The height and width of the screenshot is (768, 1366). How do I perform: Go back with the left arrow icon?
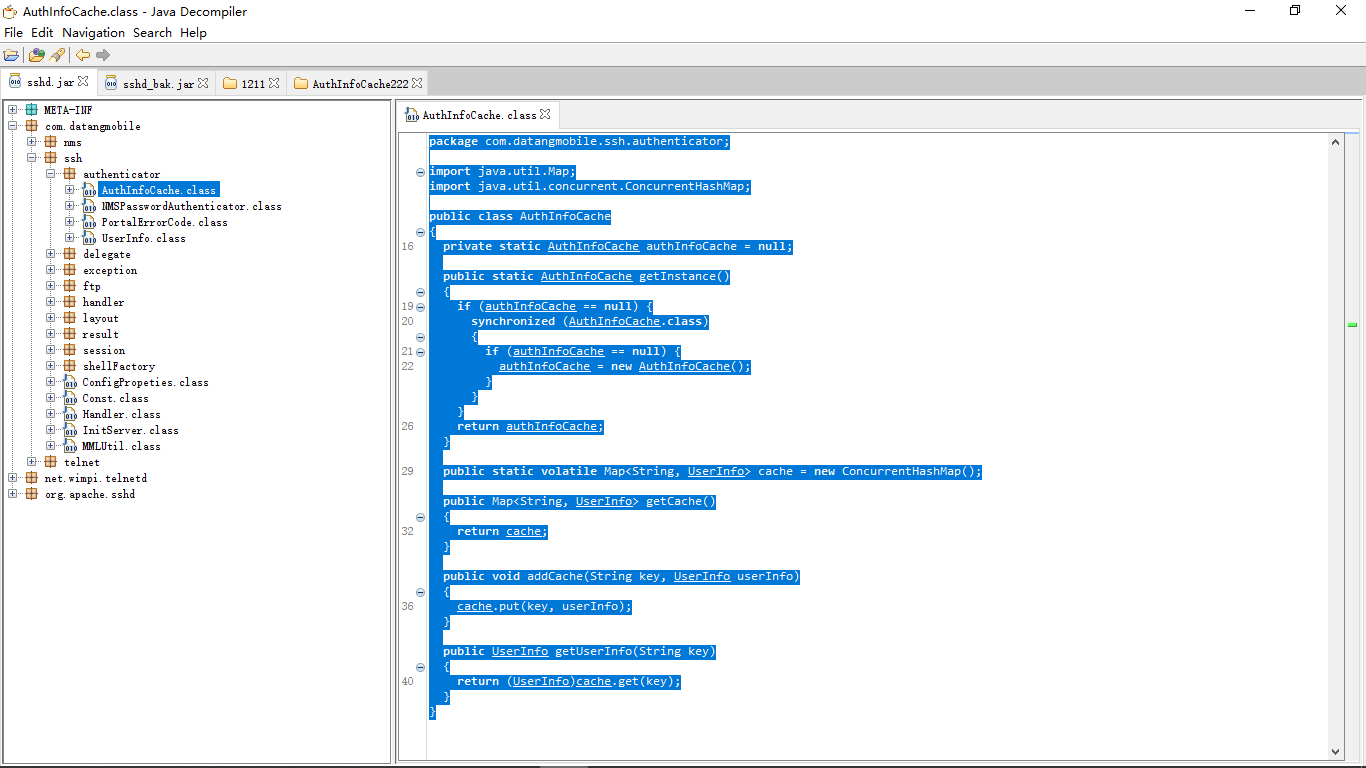pos(83,55)
